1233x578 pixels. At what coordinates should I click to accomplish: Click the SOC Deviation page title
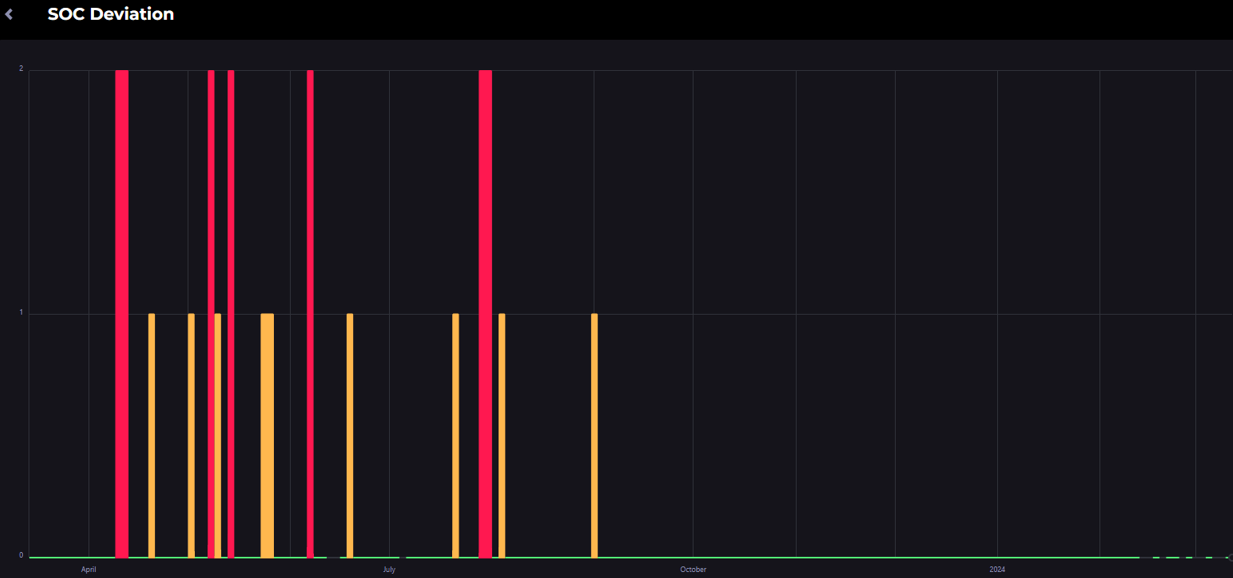pyautogui.click(x=110, y=15)
